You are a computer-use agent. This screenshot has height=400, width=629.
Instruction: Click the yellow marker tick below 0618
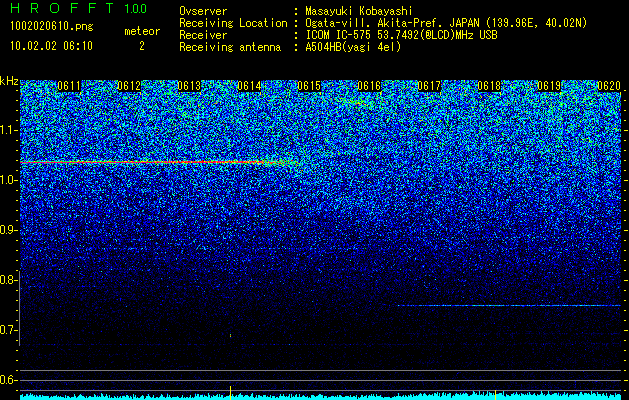[x=495, y=394]
